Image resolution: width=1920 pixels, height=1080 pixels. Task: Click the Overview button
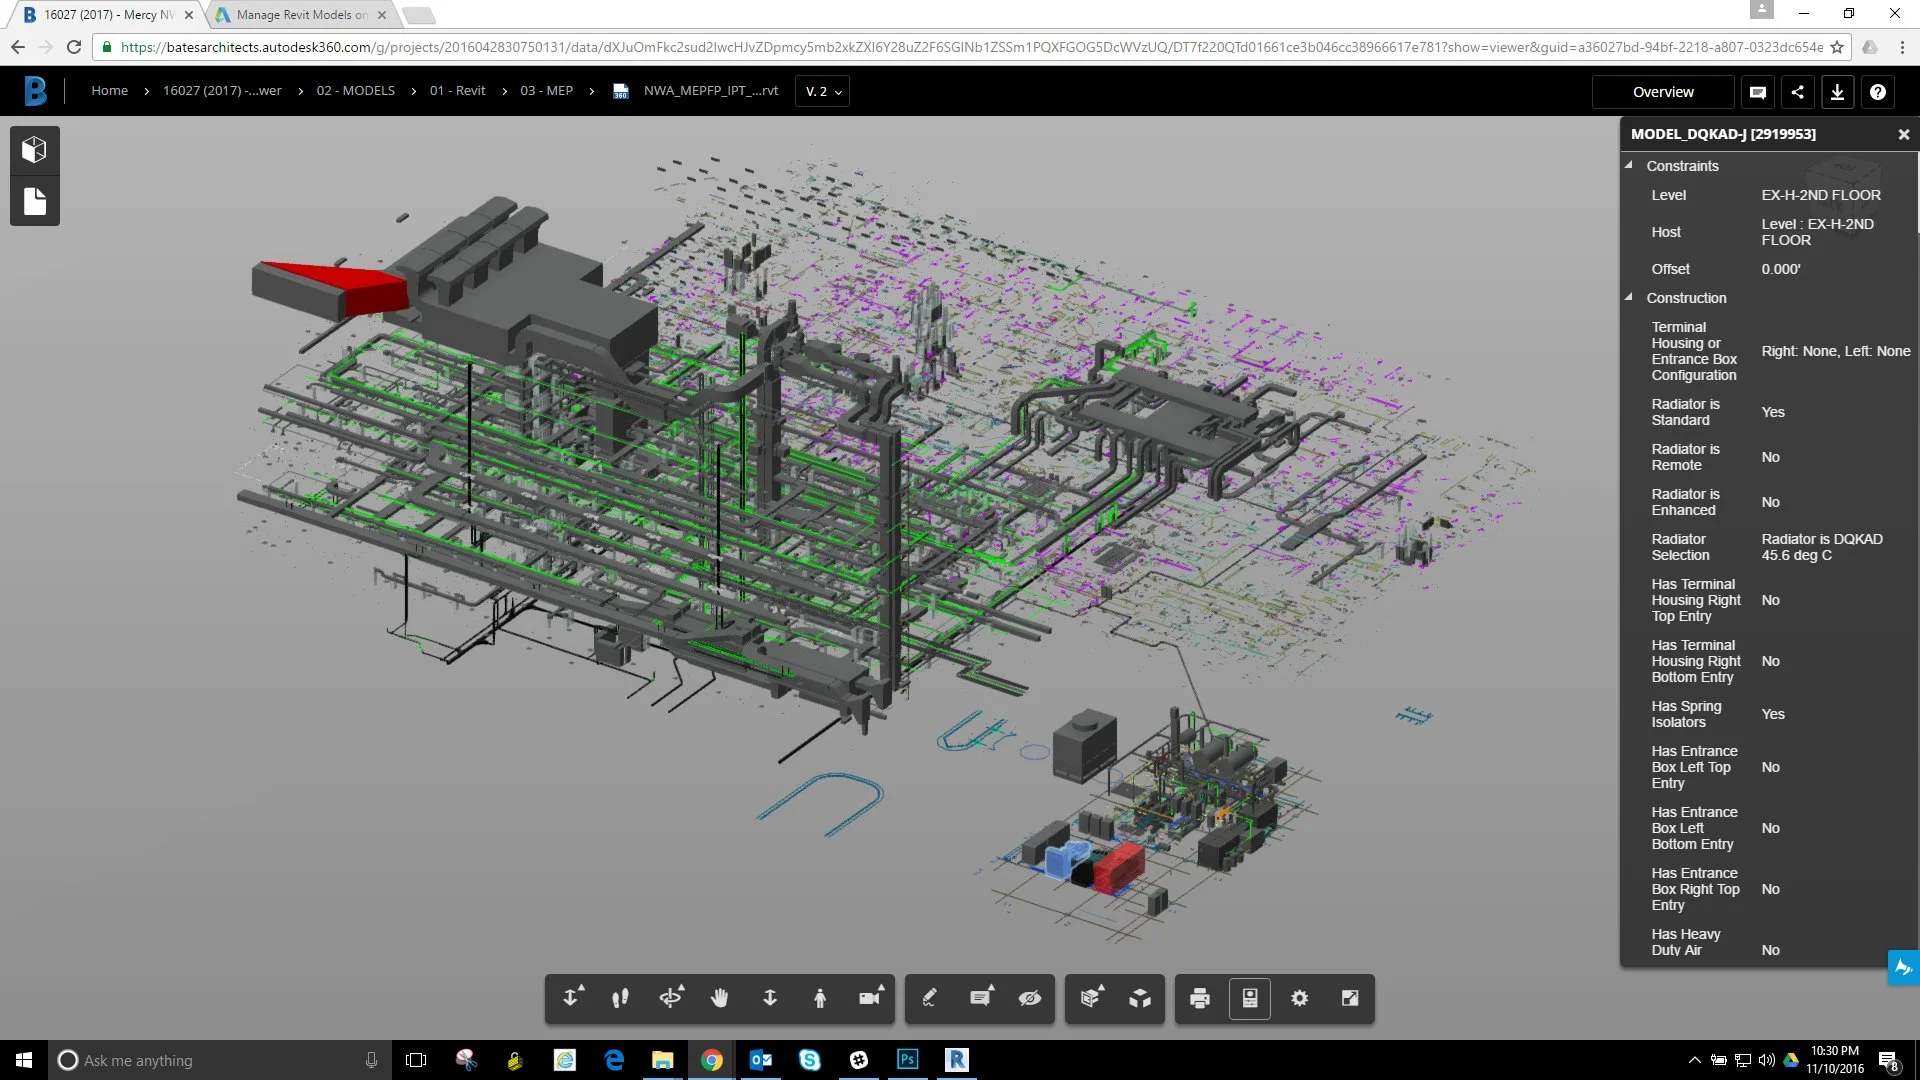point(1663,92)
